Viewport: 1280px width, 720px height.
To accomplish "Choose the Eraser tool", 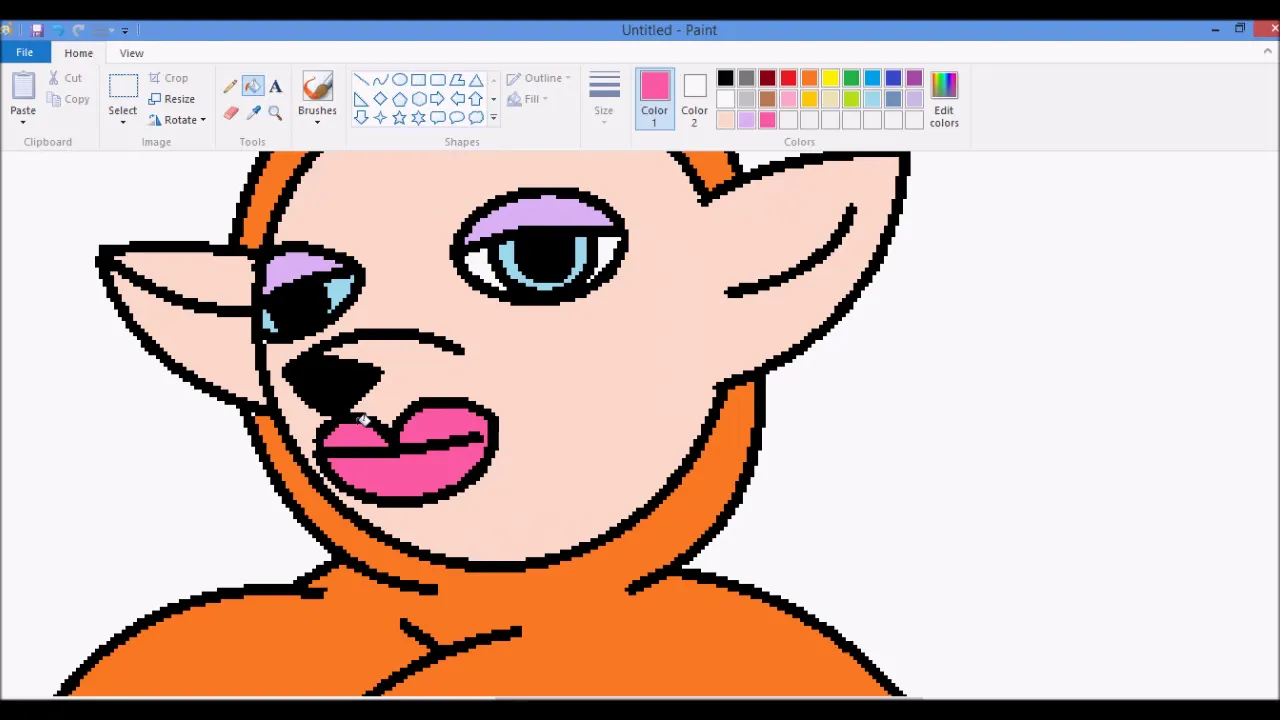I will click(229, 112).
